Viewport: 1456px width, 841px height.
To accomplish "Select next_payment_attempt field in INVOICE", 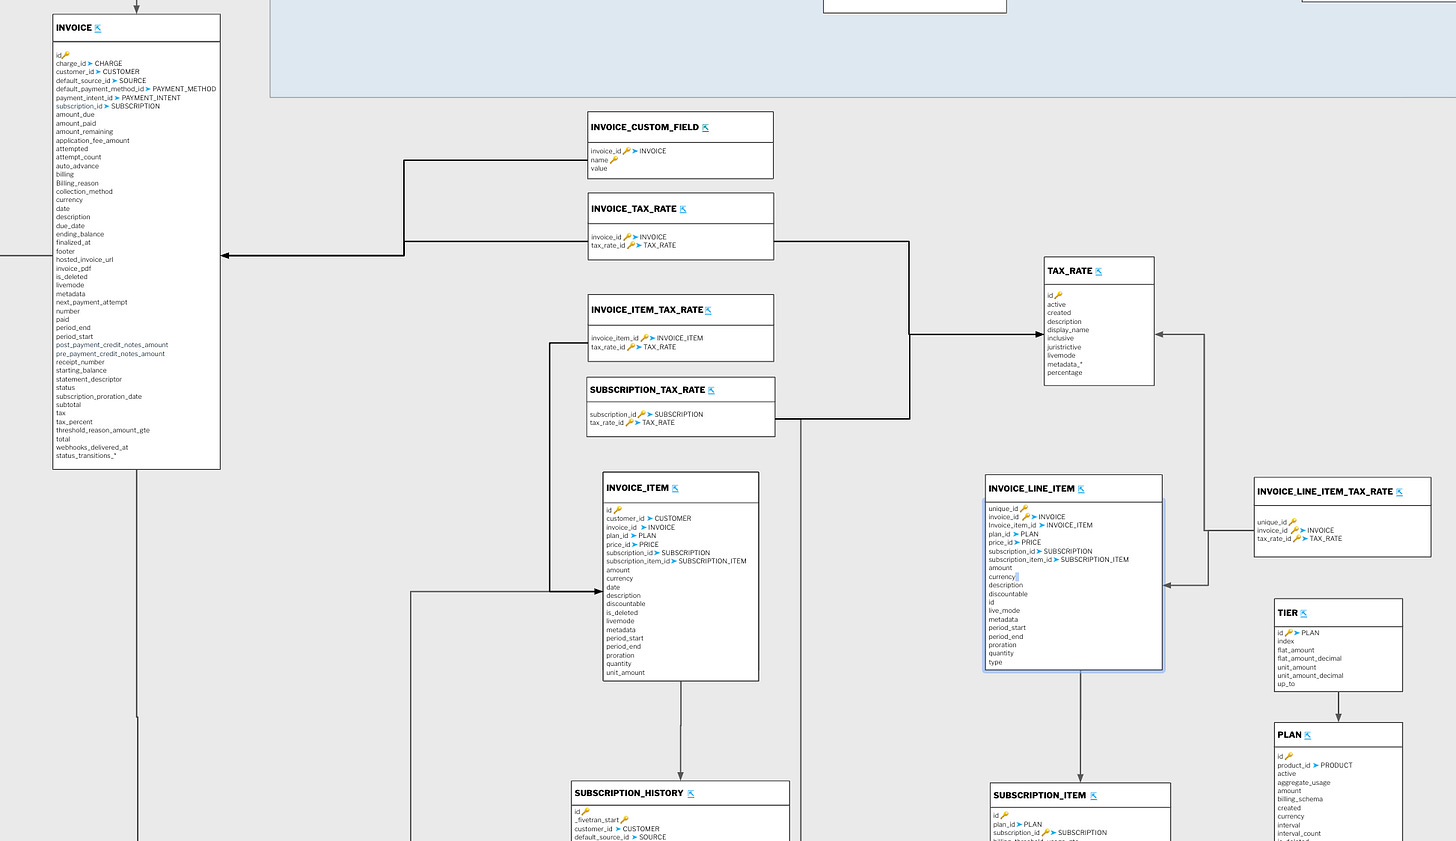I will (x=92, y=303).
